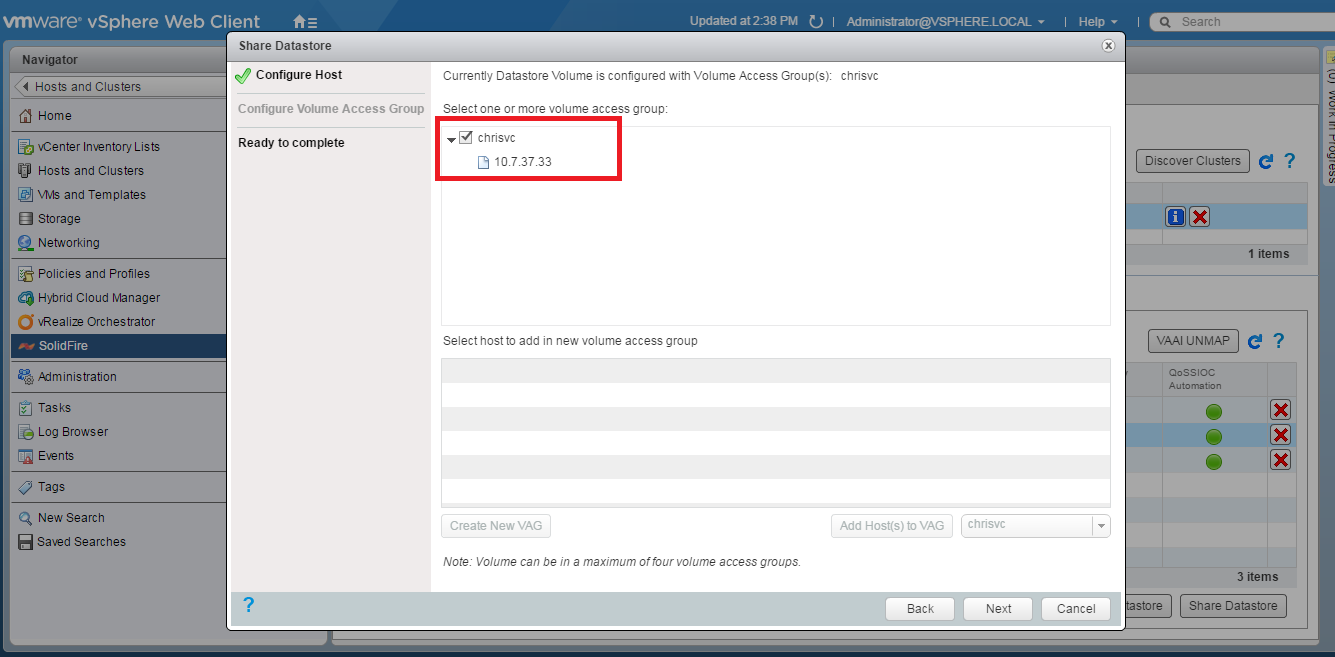Open Administration in Navigator

click(x=77, y=377)
